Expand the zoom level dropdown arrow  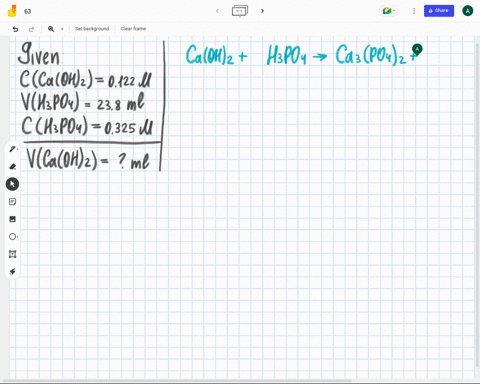coord(62,29)
